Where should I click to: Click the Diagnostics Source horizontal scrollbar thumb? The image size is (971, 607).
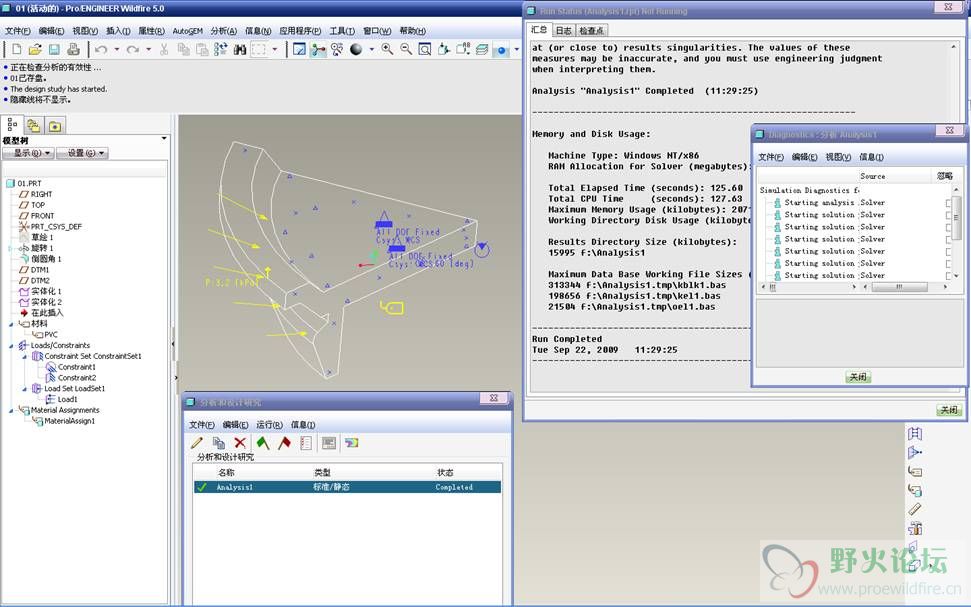899,287
